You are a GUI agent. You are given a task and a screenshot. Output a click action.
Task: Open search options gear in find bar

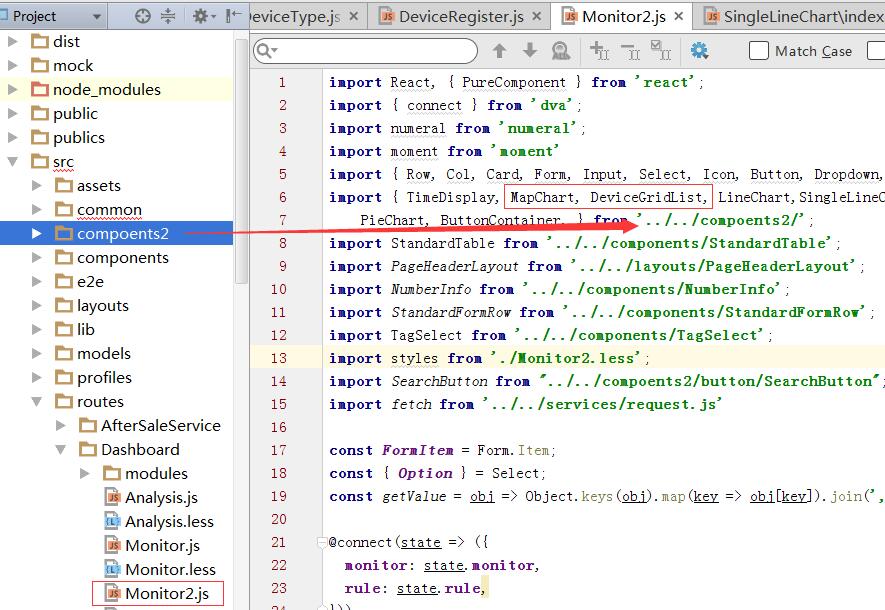(699, 51)
